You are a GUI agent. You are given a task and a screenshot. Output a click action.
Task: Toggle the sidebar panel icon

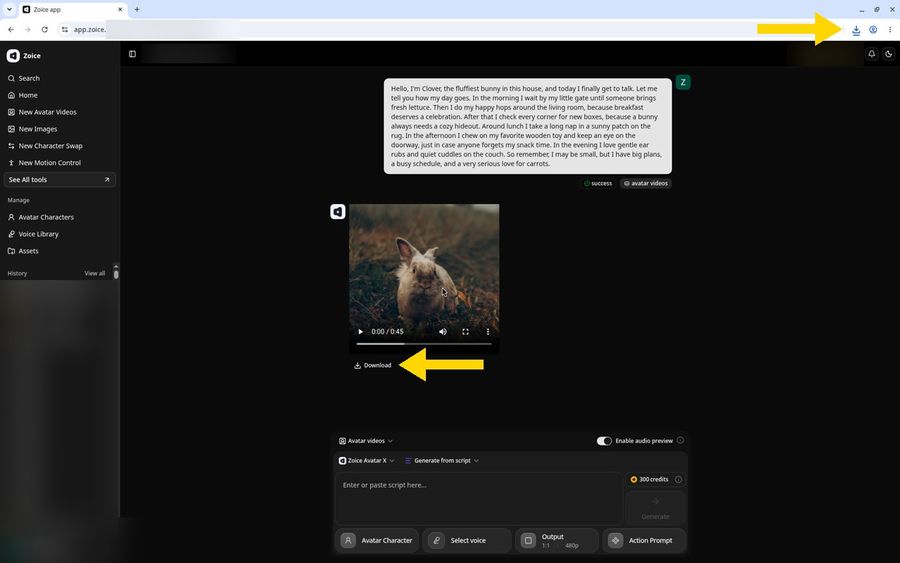pyautogui.click(x=133, y=54)
